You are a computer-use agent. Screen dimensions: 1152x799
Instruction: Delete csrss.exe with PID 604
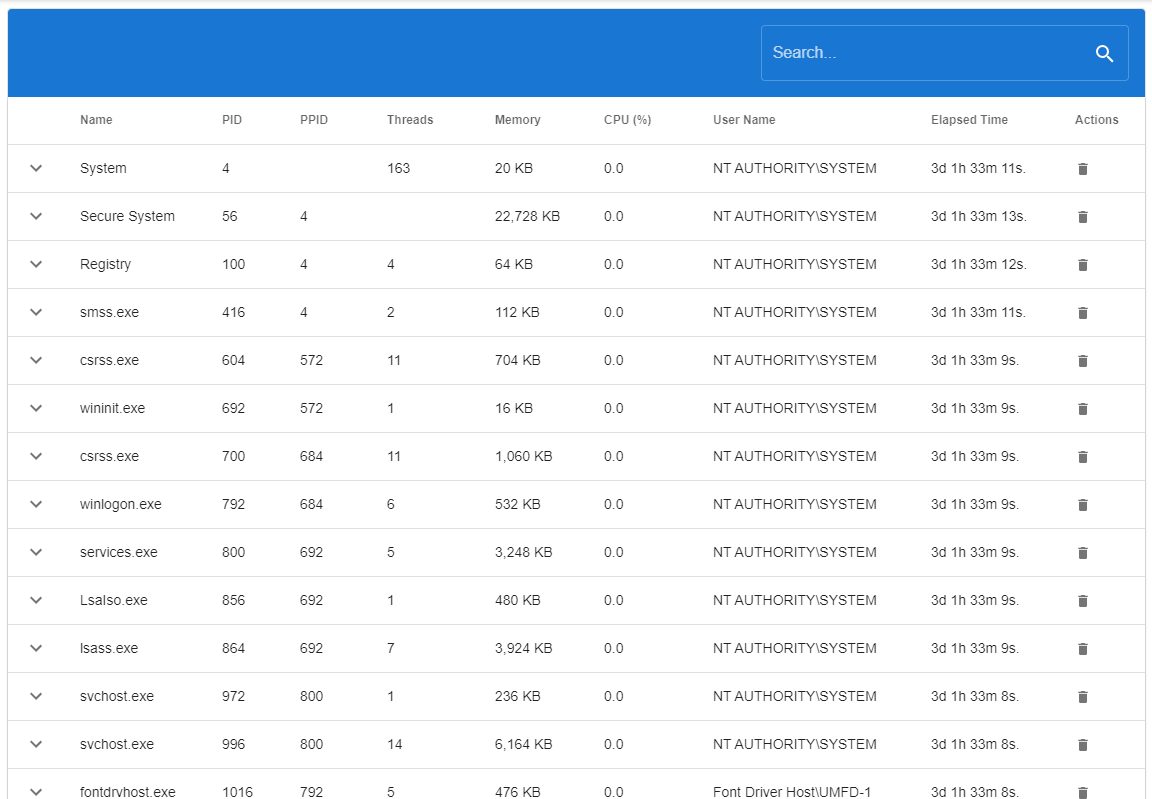(x=1082, y=360)
